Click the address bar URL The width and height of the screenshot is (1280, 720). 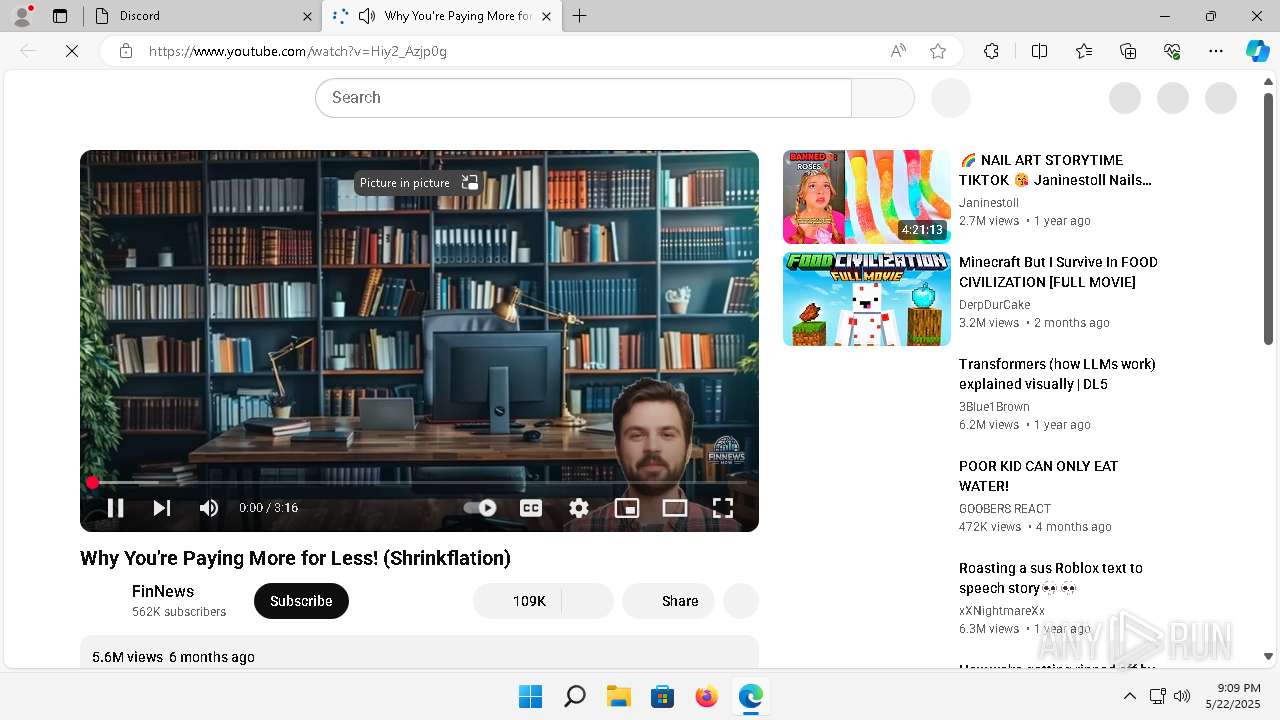coord(298,51)
